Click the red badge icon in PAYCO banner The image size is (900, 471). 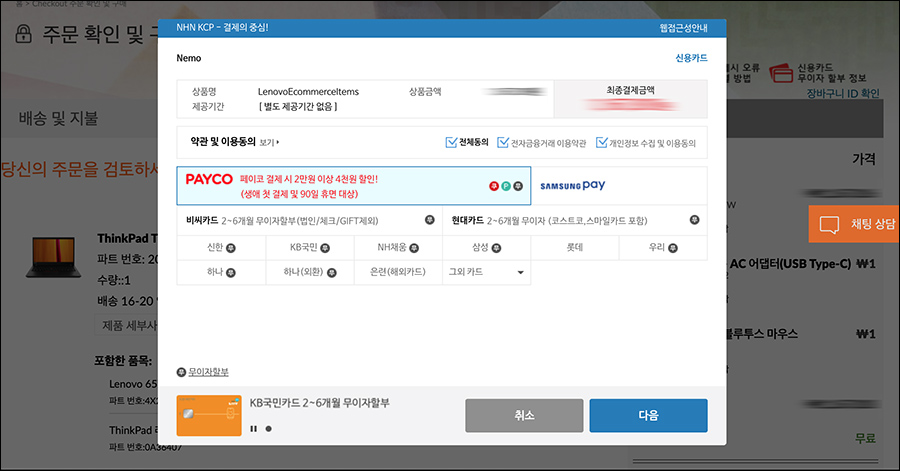[494, 186]
